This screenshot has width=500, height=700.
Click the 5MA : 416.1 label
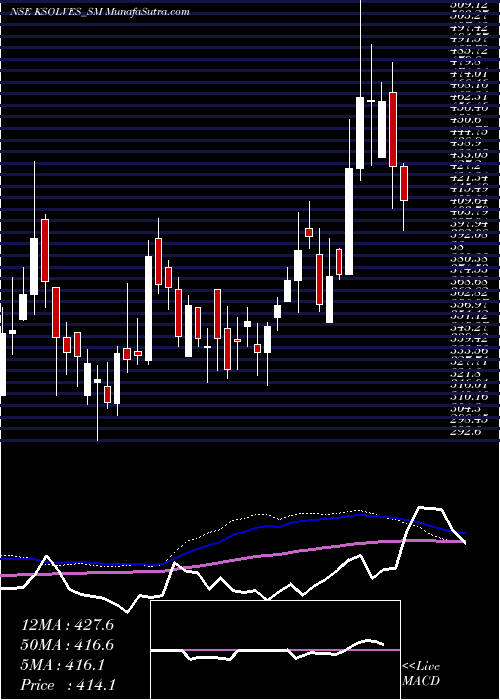click(63, 665)
